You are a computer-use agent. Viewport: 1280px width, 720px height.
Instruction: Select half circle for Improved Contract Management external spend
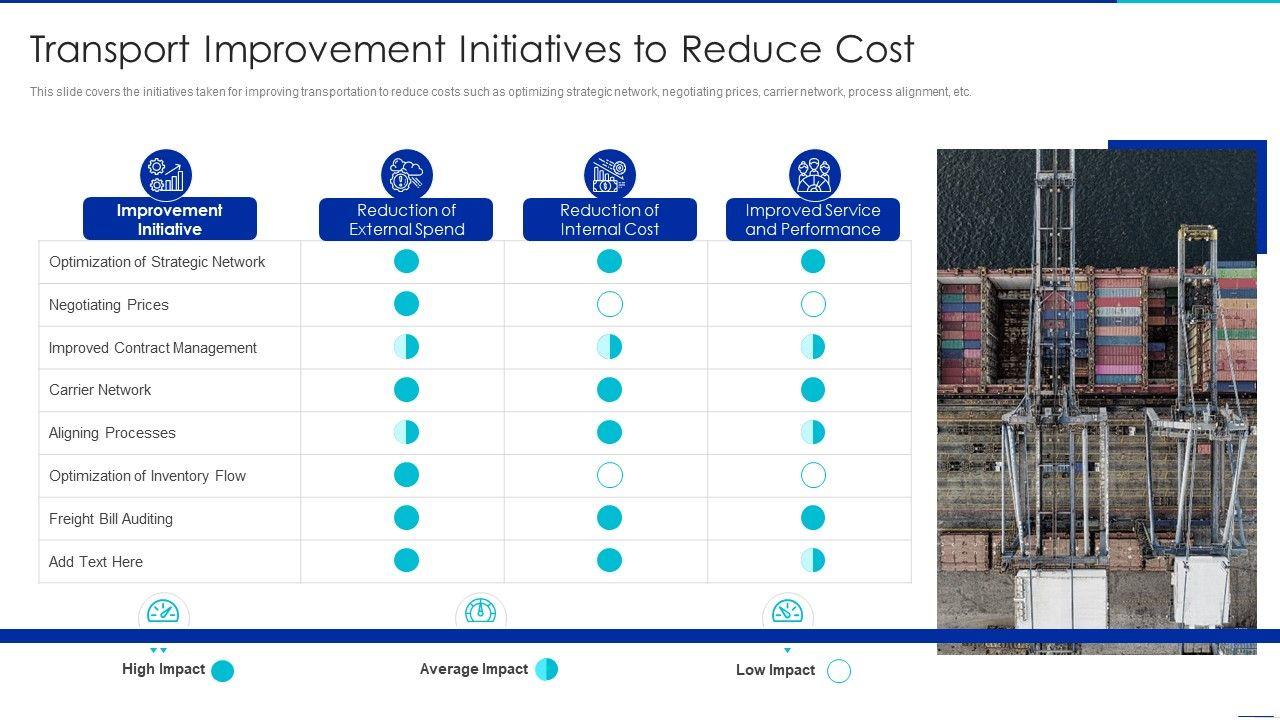click(x=406, y=347)
